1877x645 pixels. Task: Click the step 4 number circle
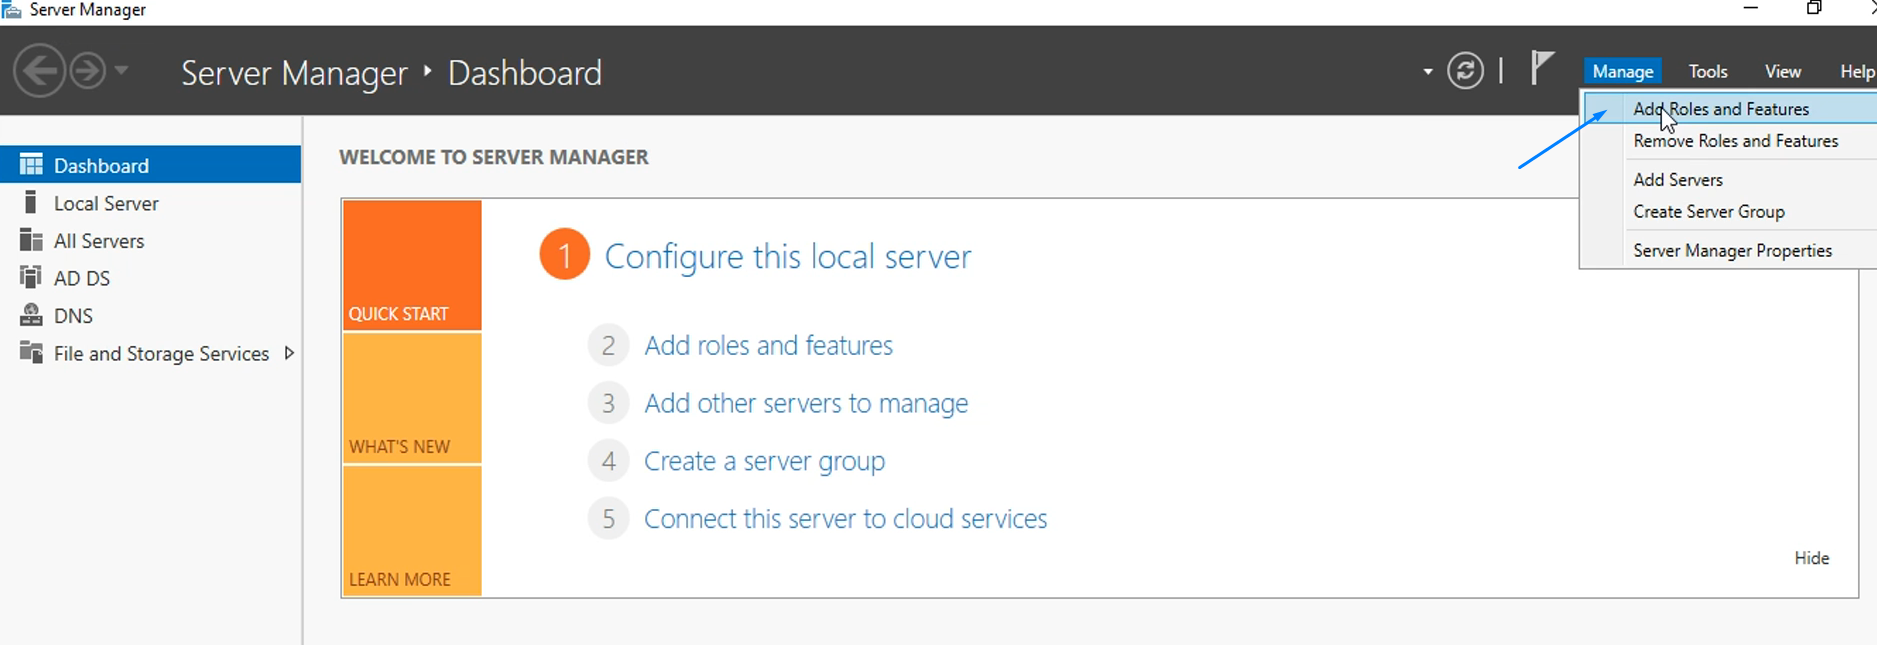[x=608, y=461]
